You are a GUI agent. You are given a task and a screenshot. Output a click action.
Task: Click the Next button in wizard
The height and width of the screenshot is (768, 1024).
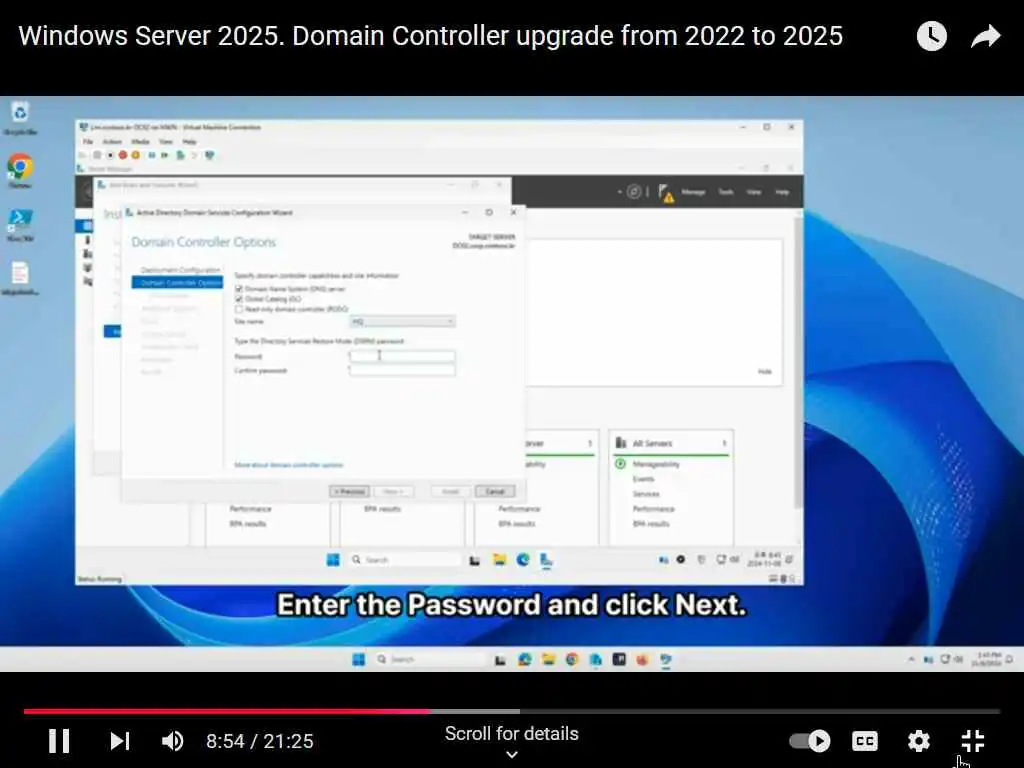point(393,491)
